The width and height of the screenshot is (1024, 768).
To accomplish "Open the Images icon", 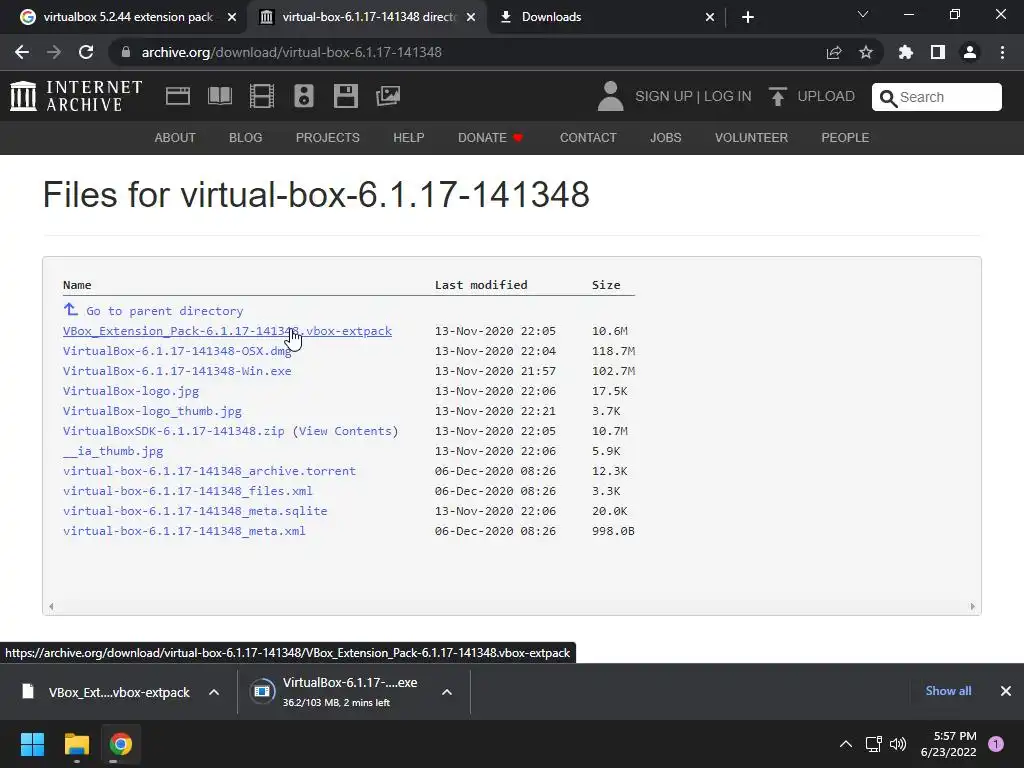I will [x=388, y=96].
